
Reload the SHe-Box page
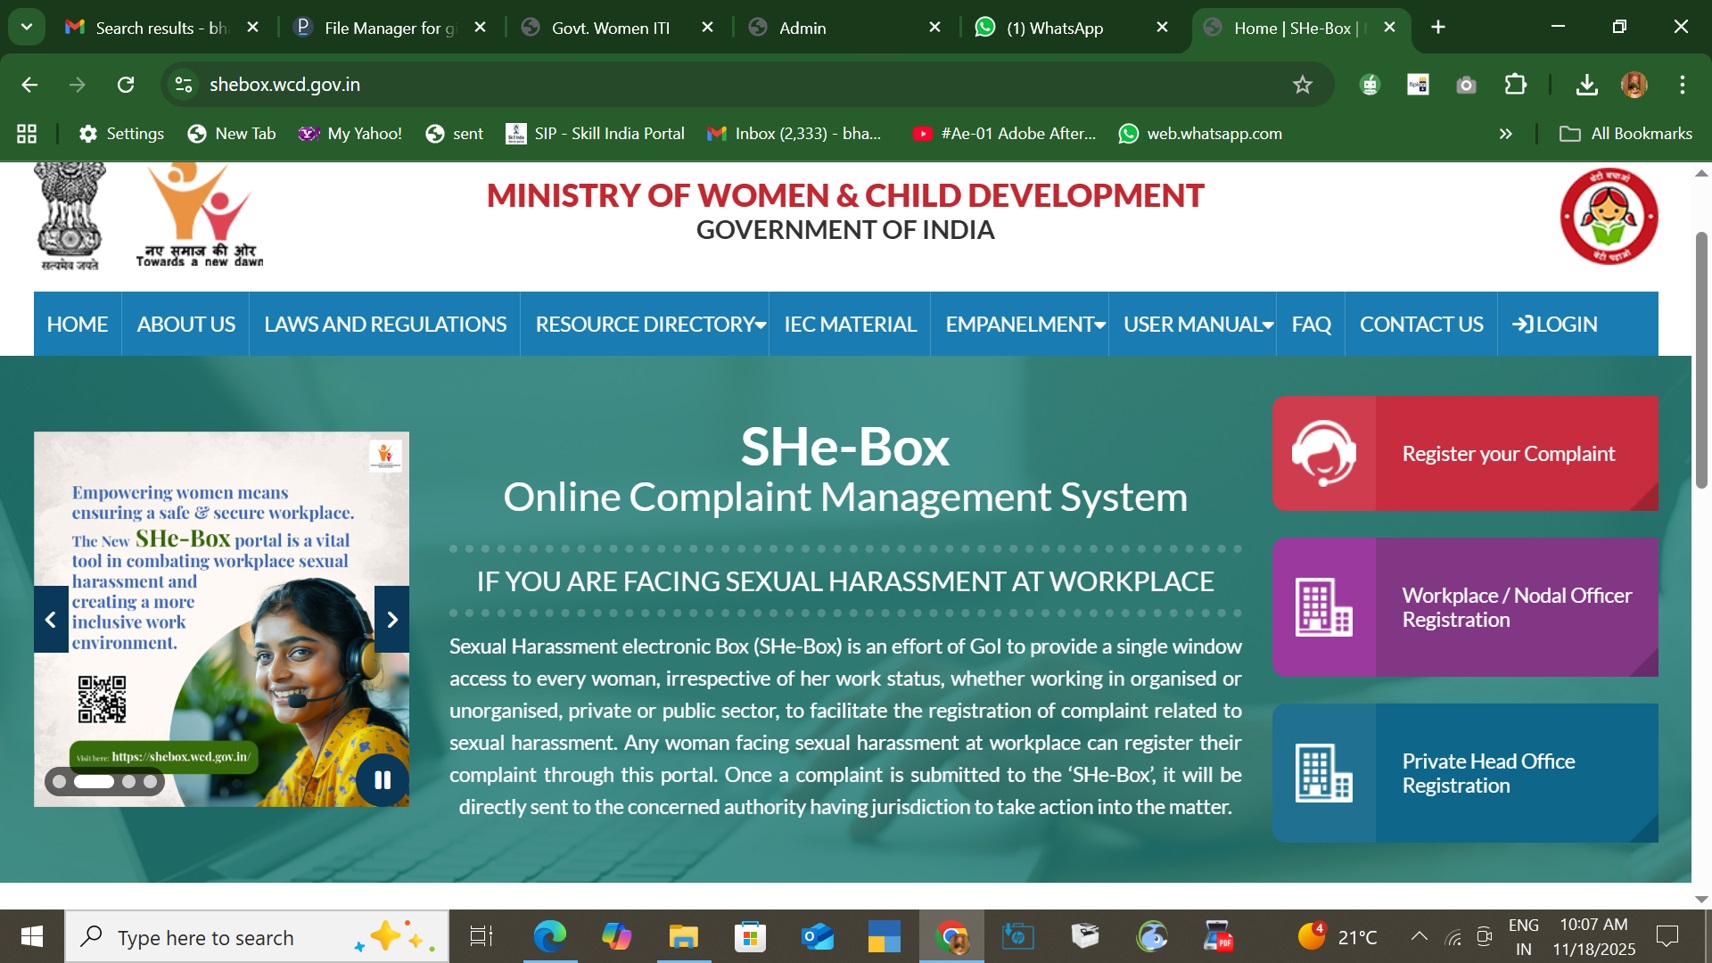126,85
